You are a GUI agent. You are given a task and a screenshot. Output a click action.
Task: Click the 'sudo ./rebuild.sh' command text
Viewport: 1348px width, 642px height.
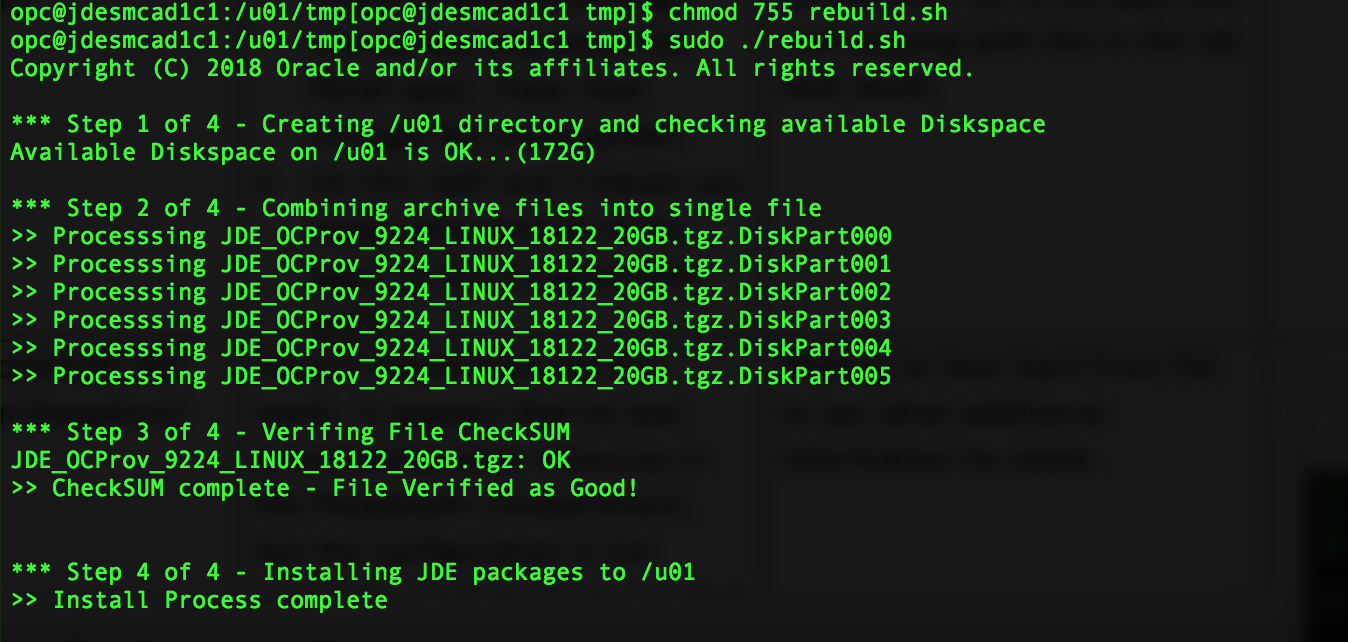pos(787,41)
